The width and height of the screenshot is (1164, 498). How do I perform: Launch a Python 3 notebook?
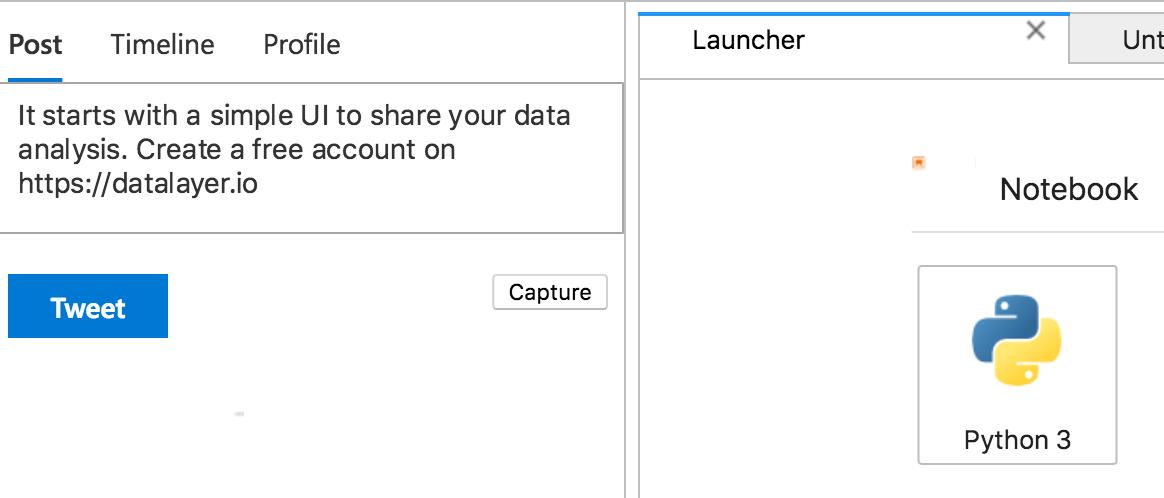point(1017,365)
